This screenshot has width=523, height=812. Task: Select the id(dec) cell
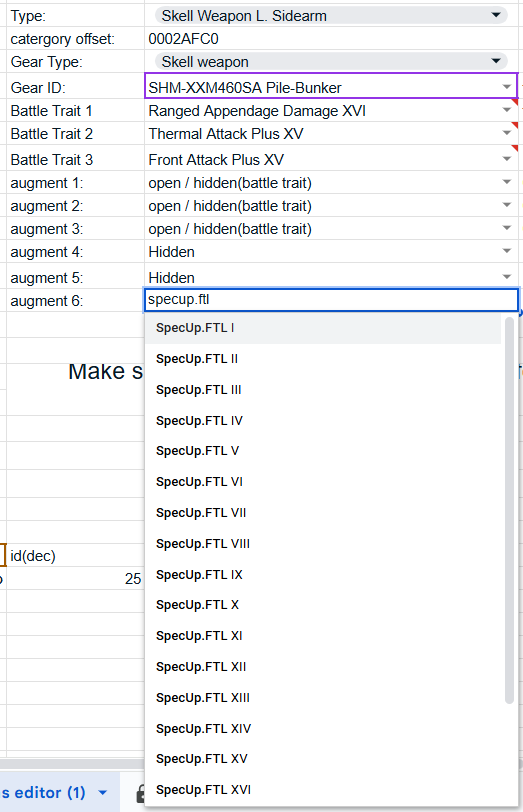point(75,556)
